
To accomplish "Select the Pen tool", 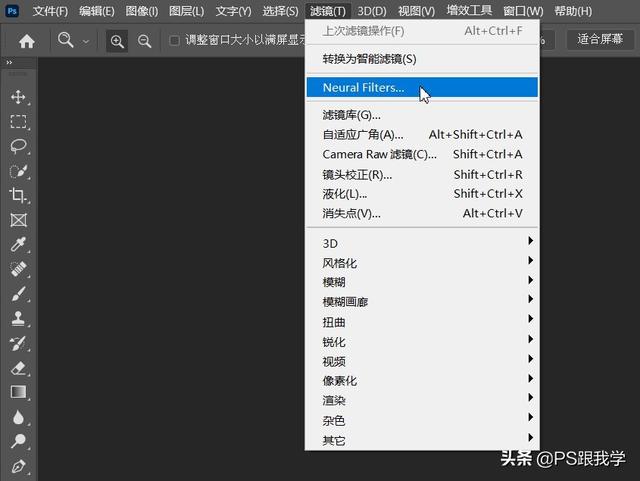I will (x=18, y=466).
